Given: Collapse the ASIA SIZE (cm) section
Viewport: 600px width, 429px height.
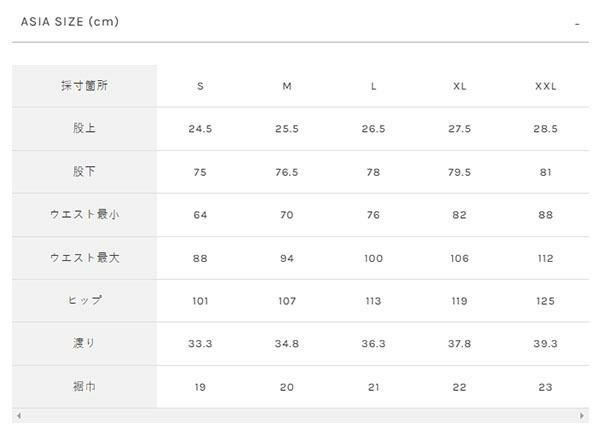Looking at the screenshot, I should (x=577, y=23).
